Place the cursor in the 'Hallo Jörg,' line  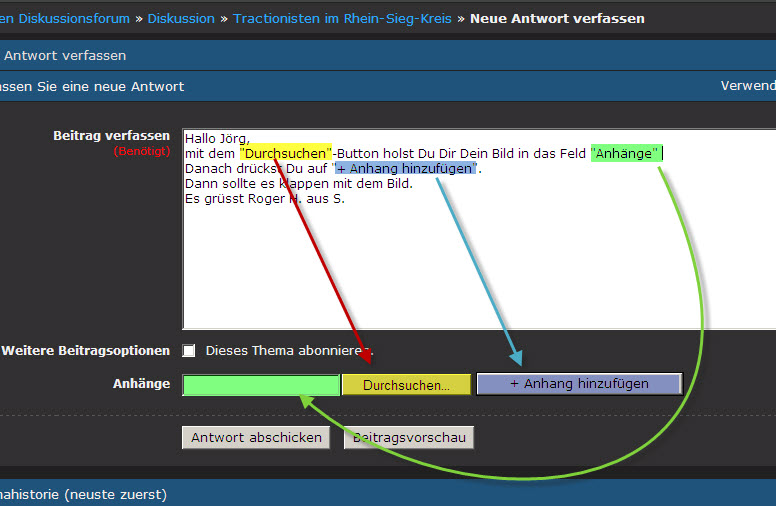point(217,138)
